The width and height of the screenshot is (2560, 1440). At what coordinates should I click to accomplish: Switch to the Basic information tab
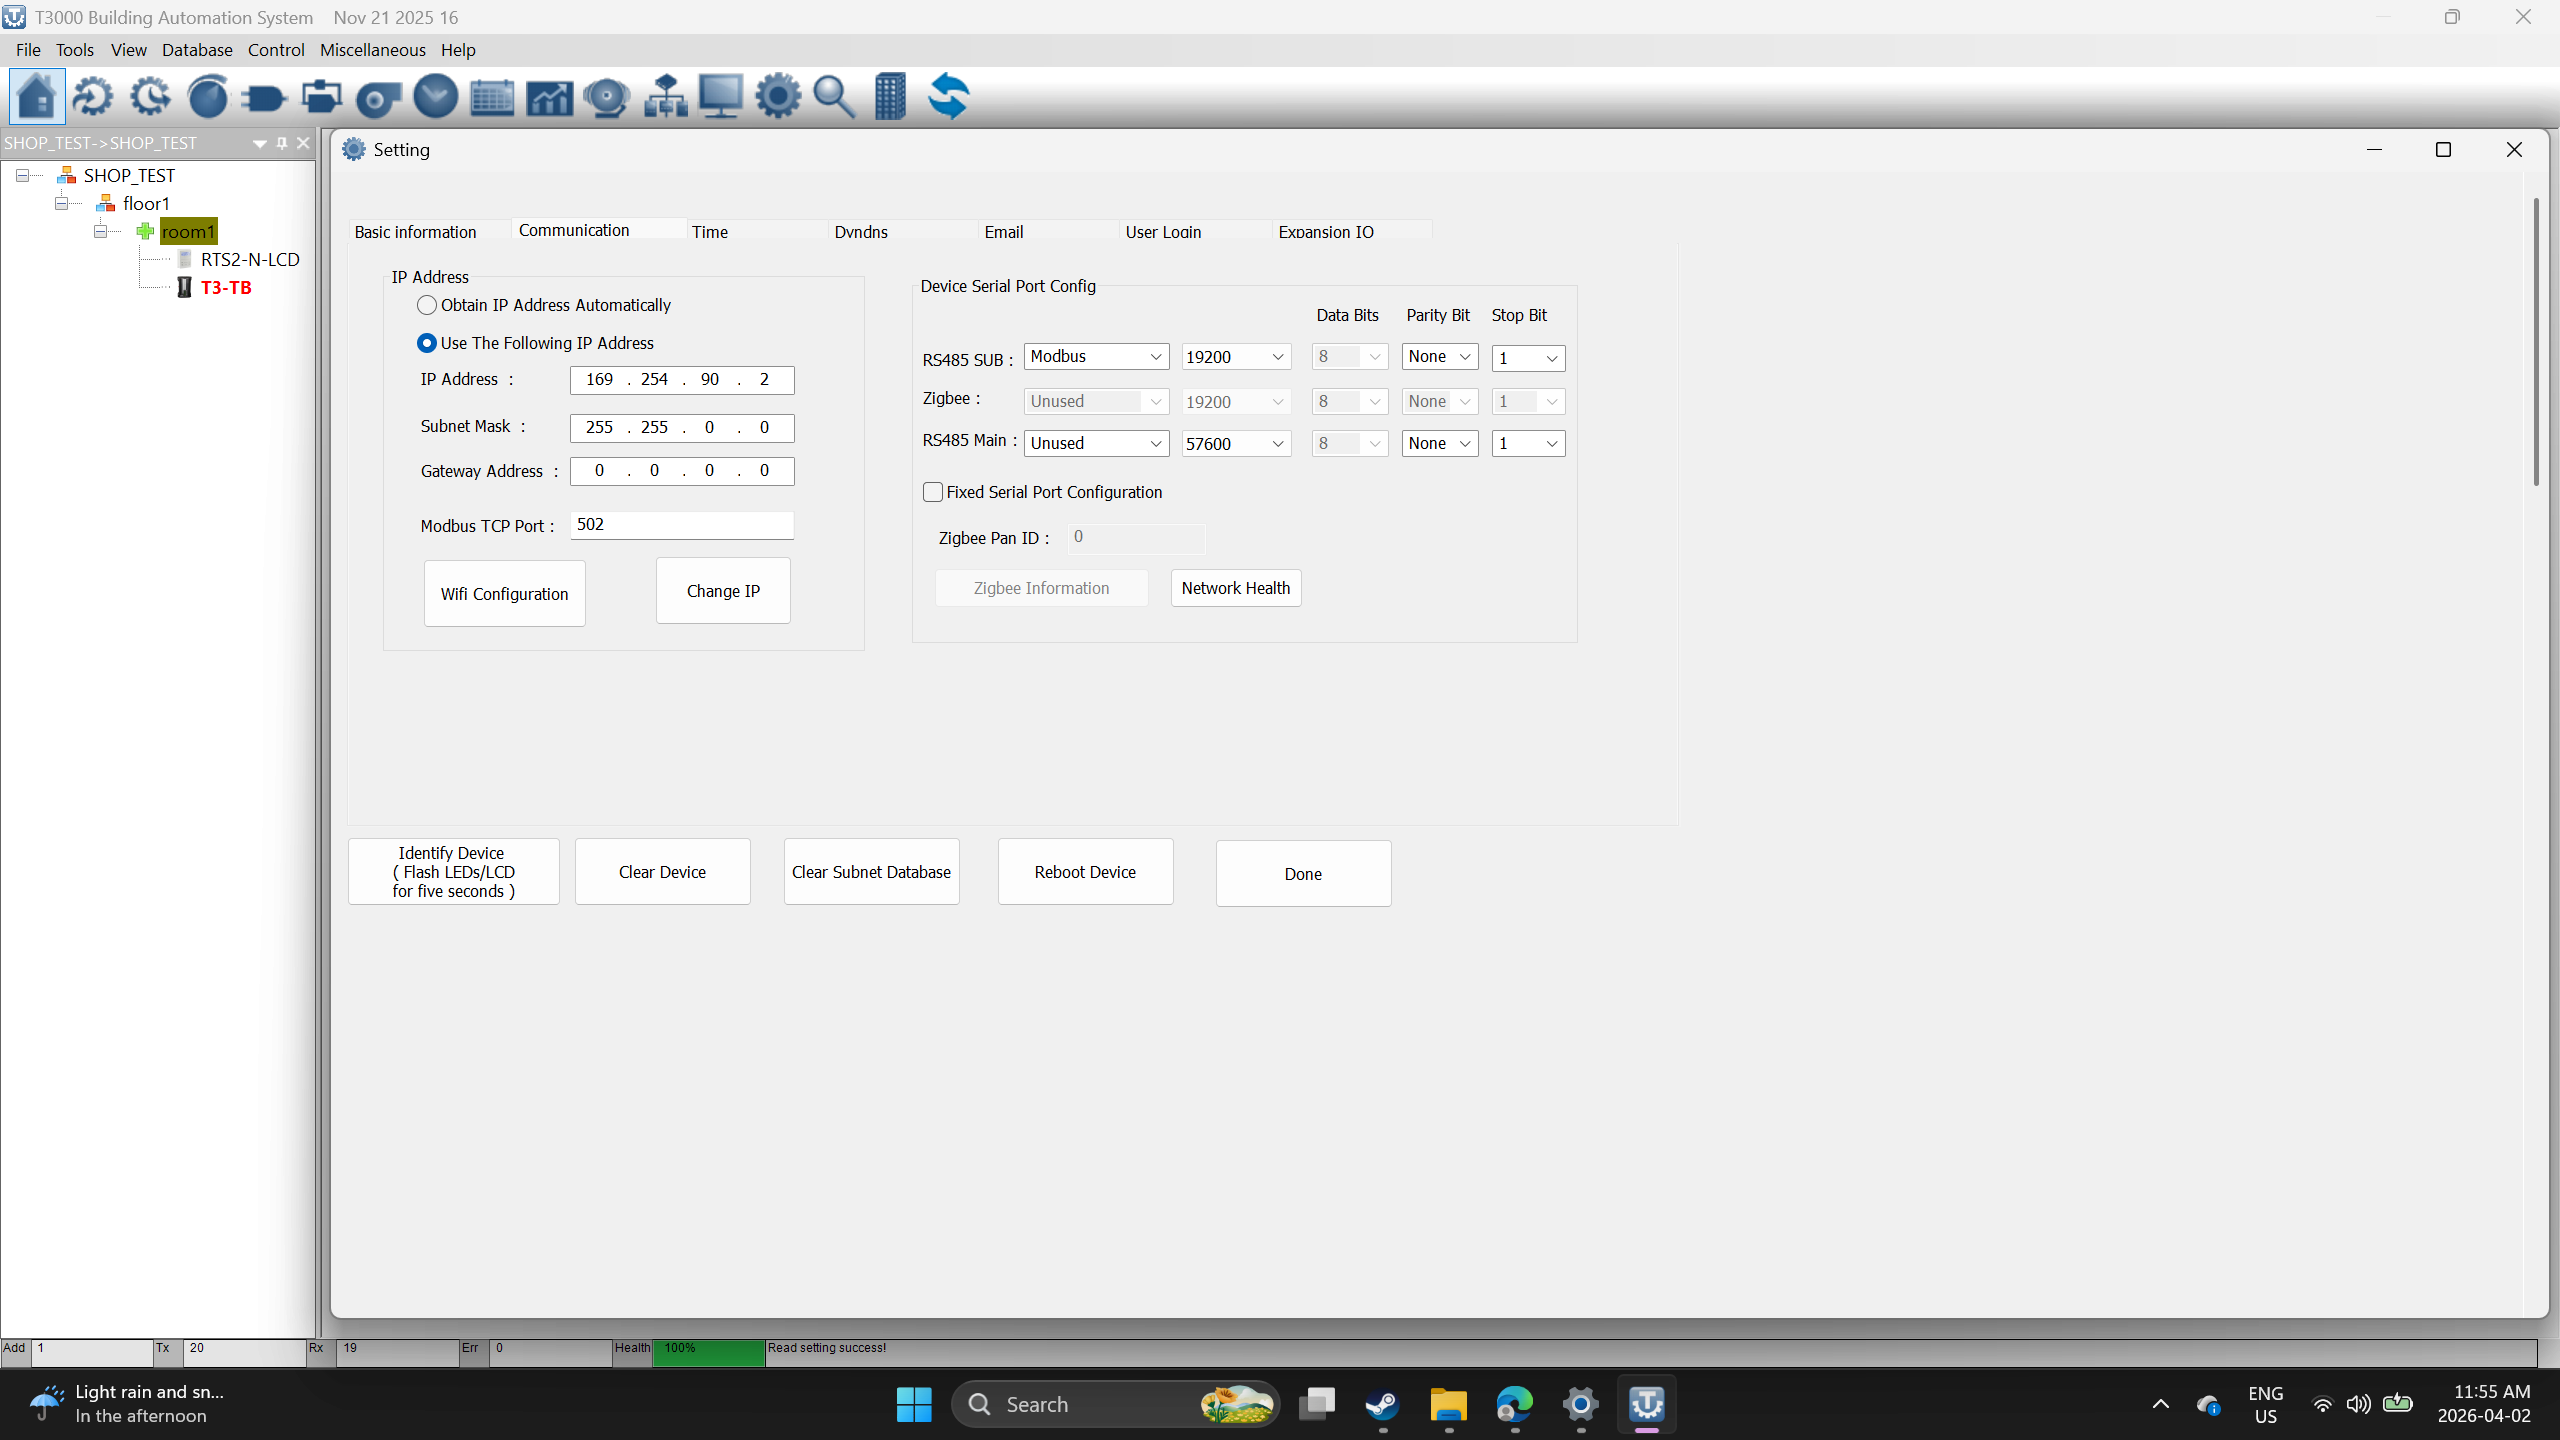coord(416,232)
